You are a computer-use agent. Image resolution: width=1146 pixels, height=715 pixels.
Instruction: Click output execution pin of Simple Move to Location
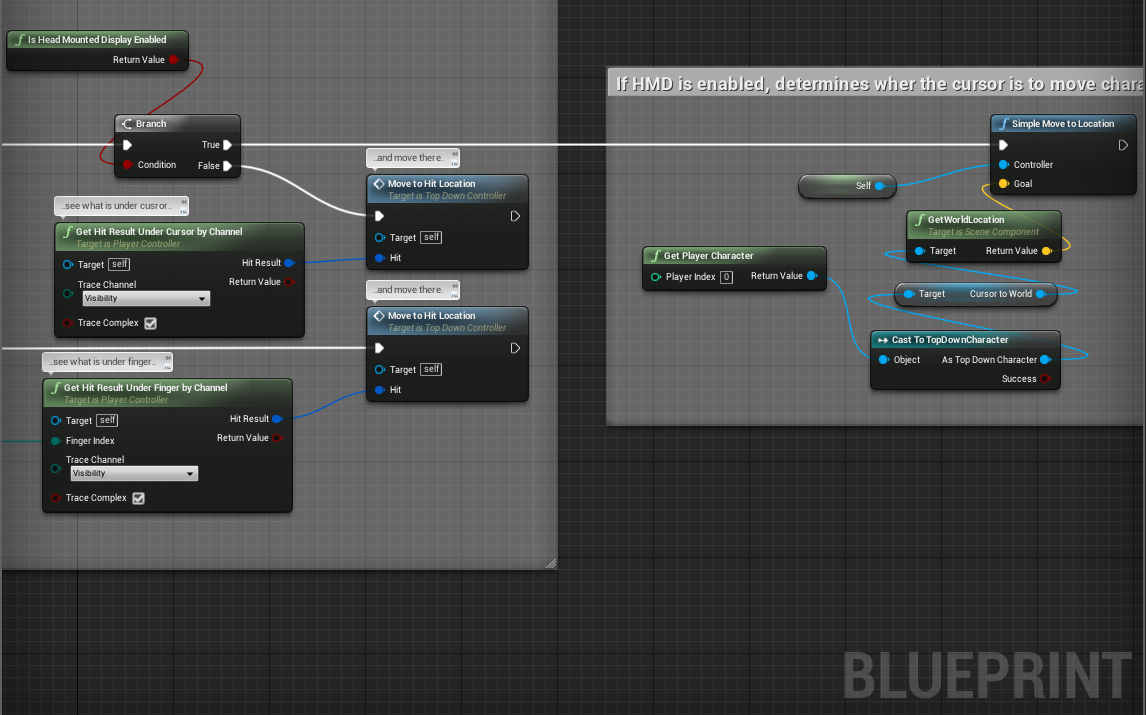1124,145
